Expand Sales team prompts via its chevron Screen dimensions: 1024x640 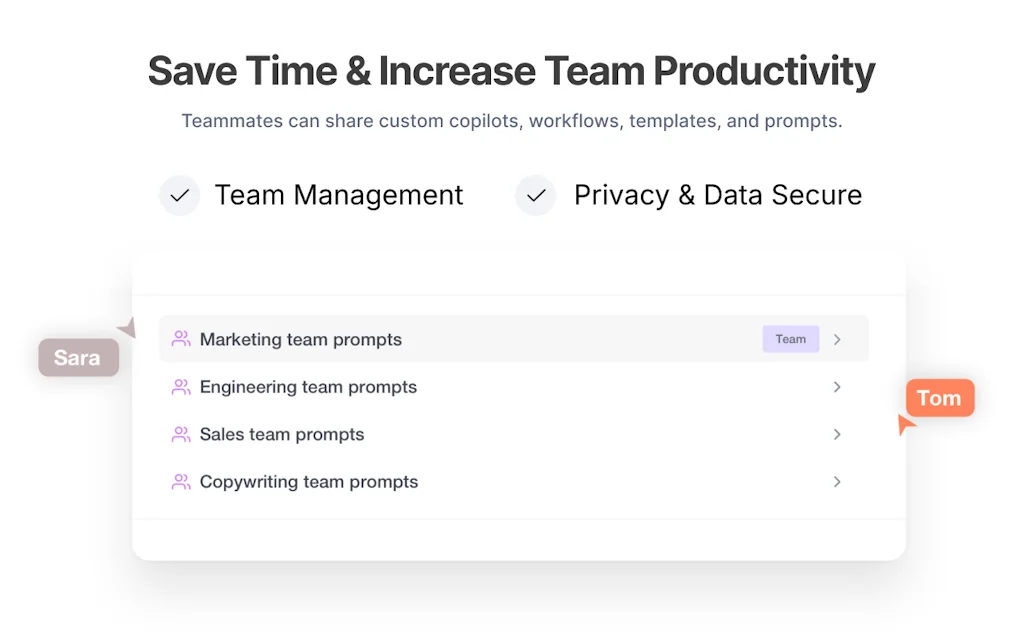click(837, 434)
